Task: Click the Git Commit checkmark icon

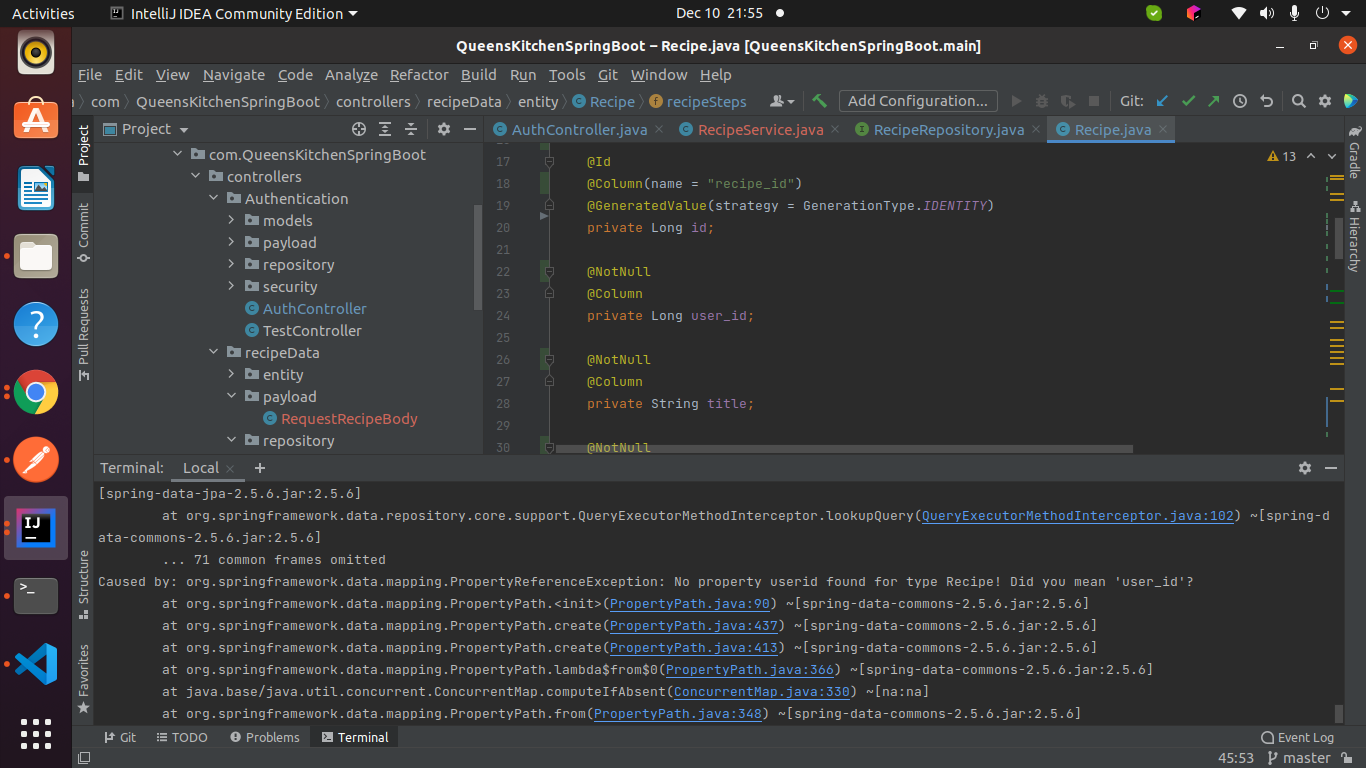Action: 1188,101
